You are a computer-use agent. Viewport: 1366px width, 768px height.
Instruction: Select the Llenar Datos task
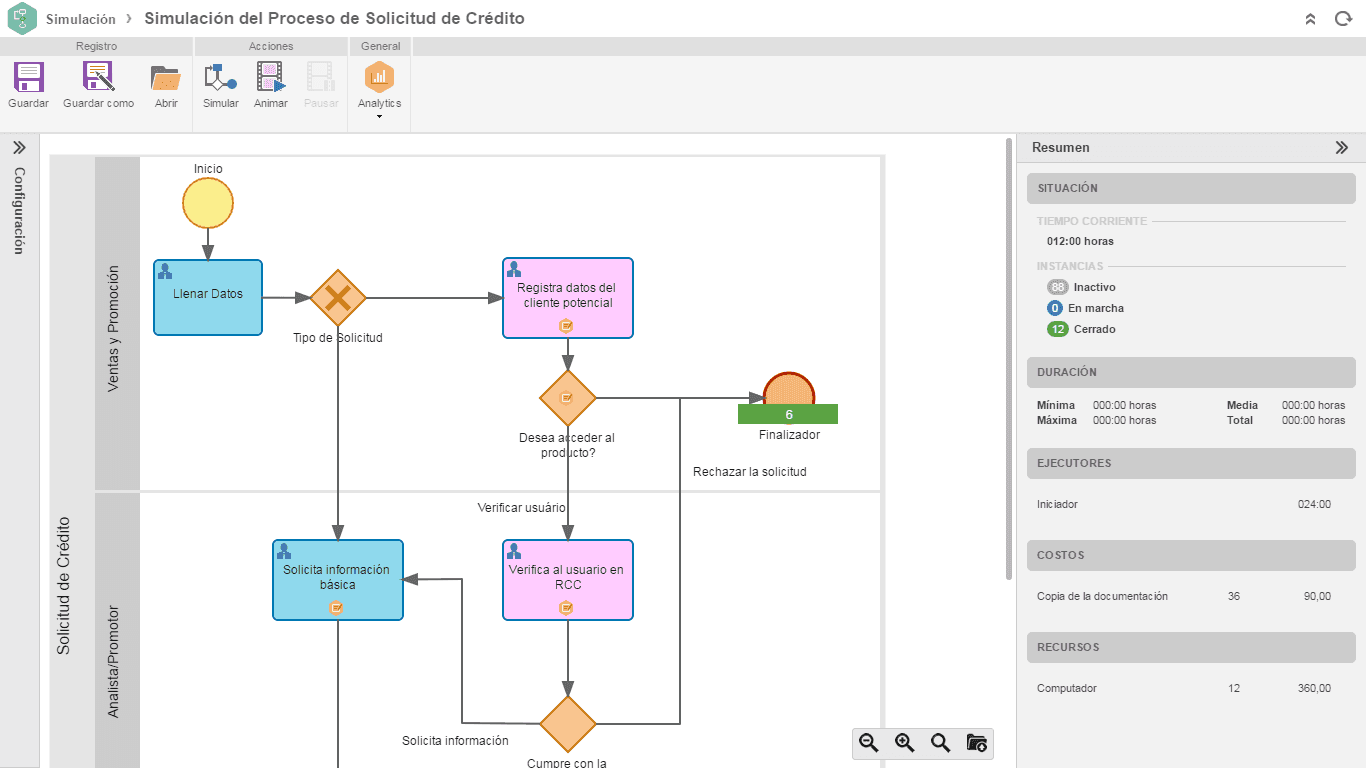pos(208,297)
